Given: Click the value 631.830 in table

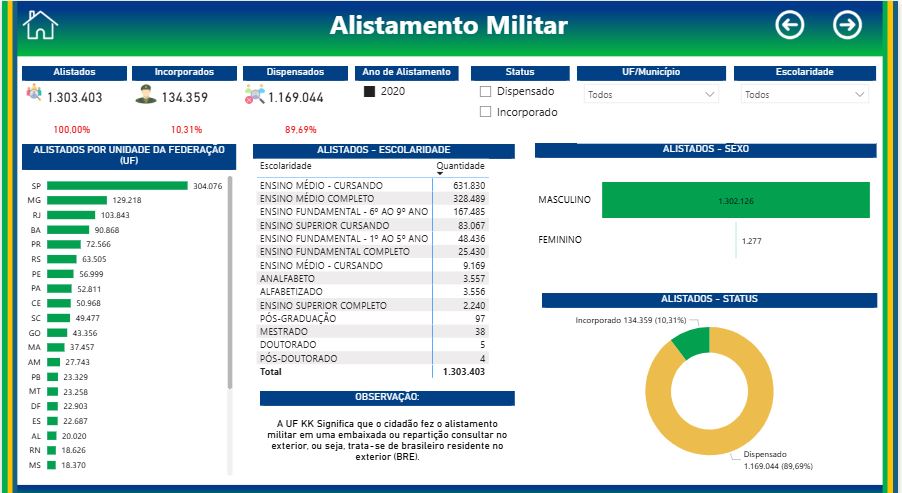Looking at the screenshot, I should tap(469, 186).
